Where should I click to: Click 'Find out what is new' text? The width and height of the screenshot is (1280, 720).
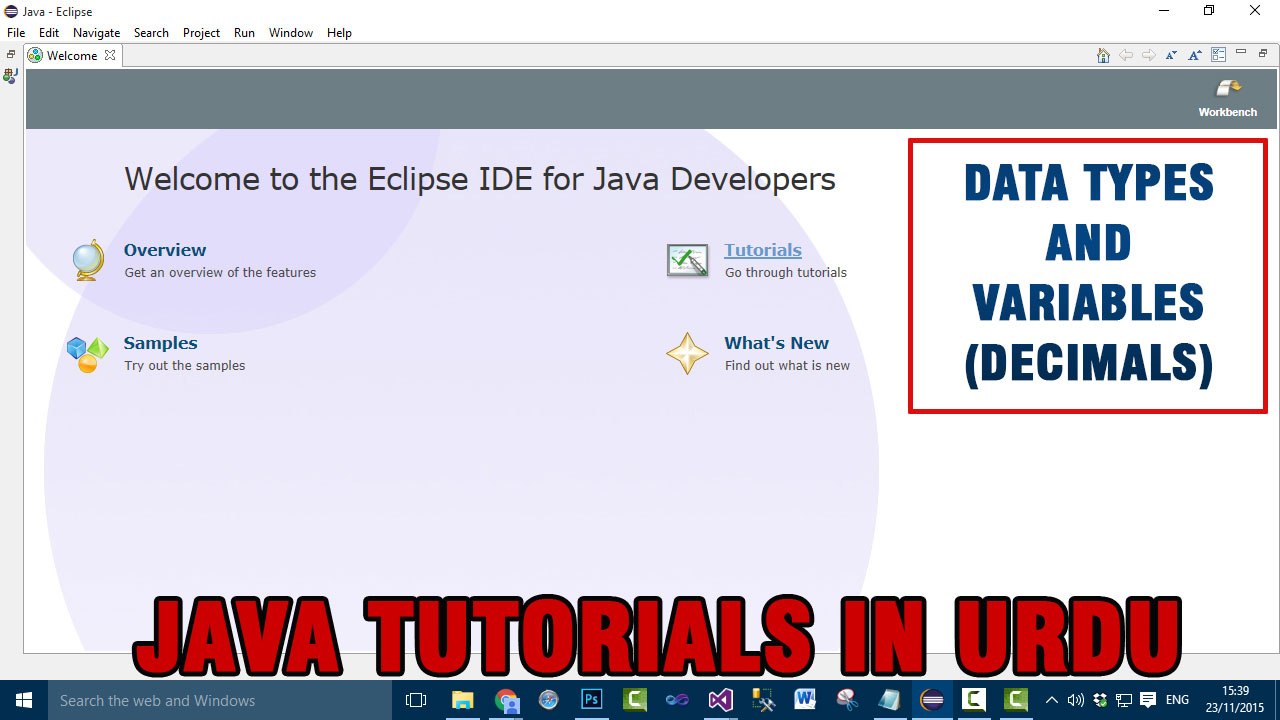coord(787,365)
